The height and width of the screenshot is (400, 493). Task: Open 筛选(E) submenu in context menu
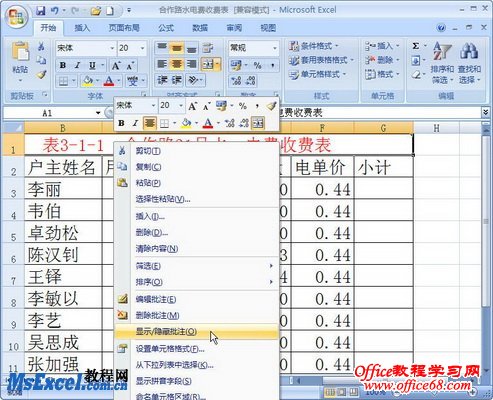click(197, 266)
